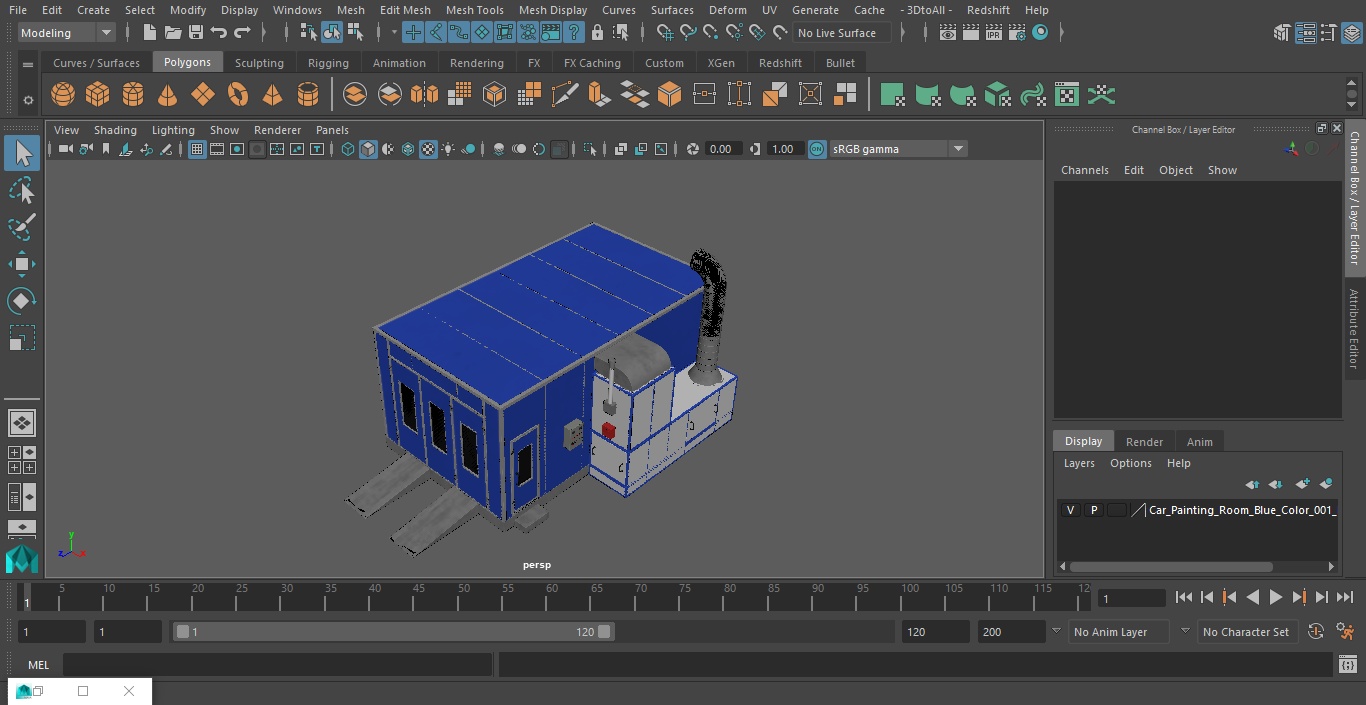Create a polygon torus from the shelf
The image size is (1366, 705).
[x=238, y=95]
